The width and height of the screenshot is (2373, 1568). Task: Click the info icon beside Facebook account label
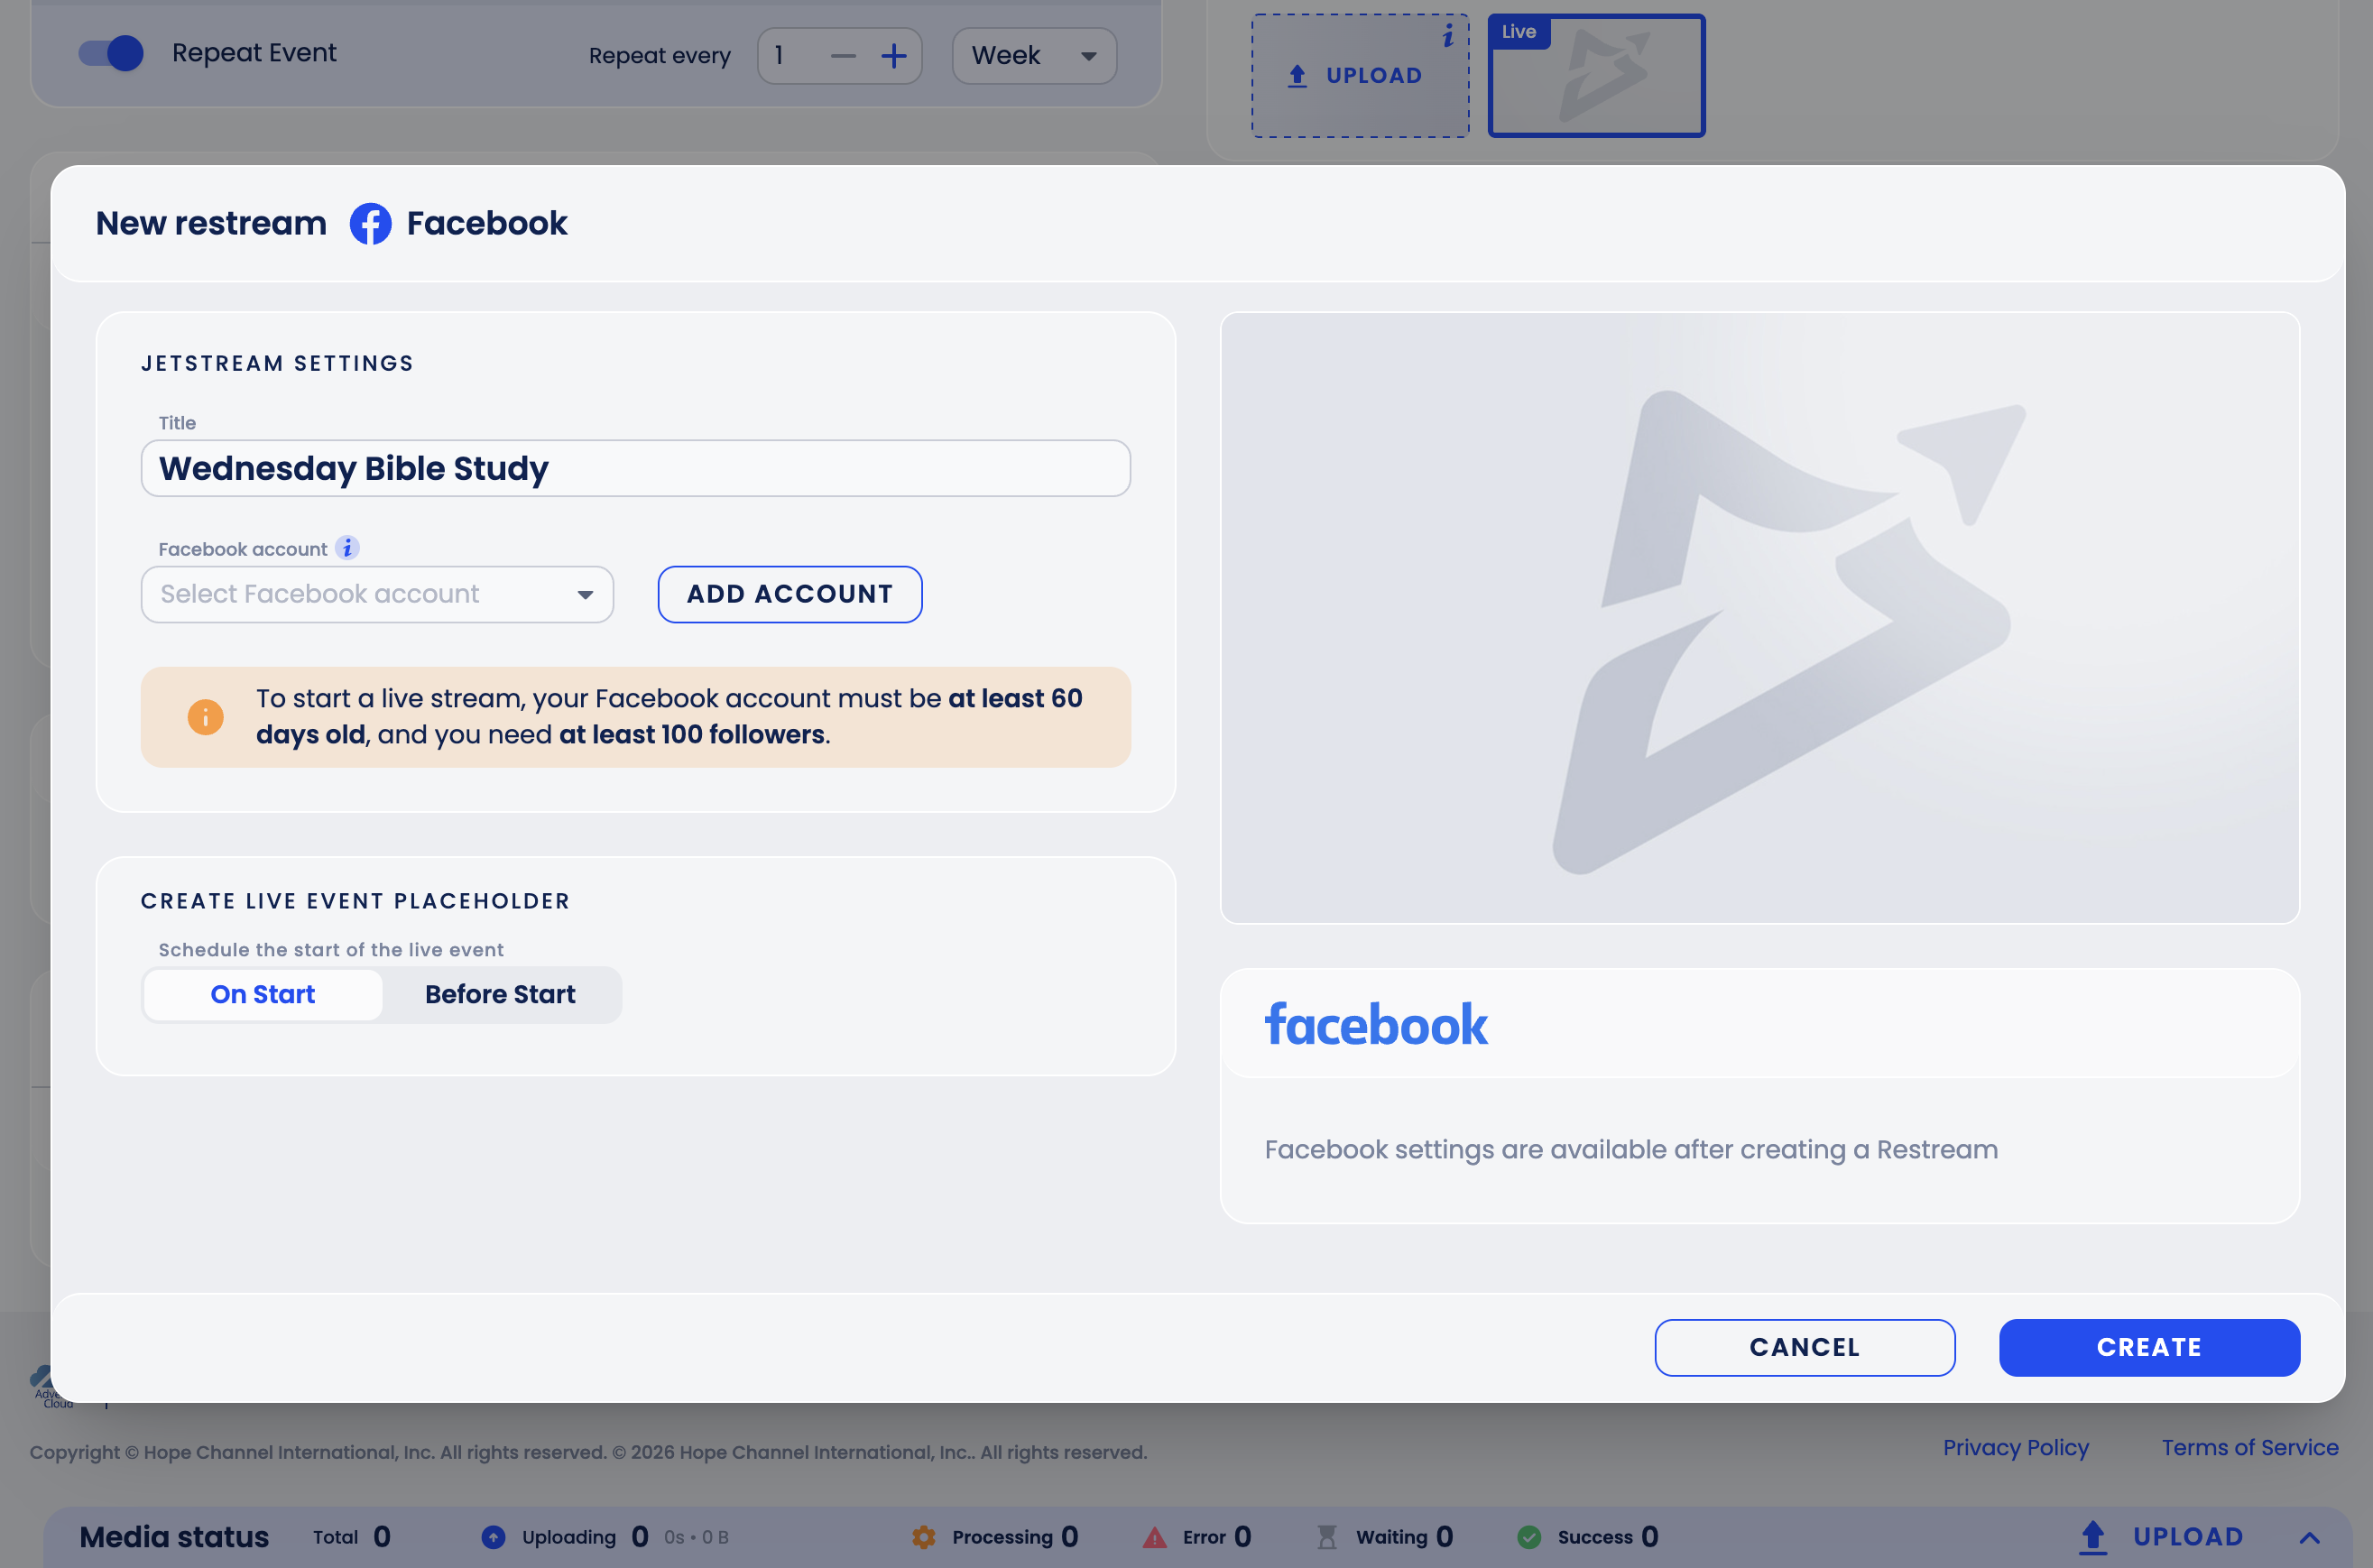(x=347, y=548)
